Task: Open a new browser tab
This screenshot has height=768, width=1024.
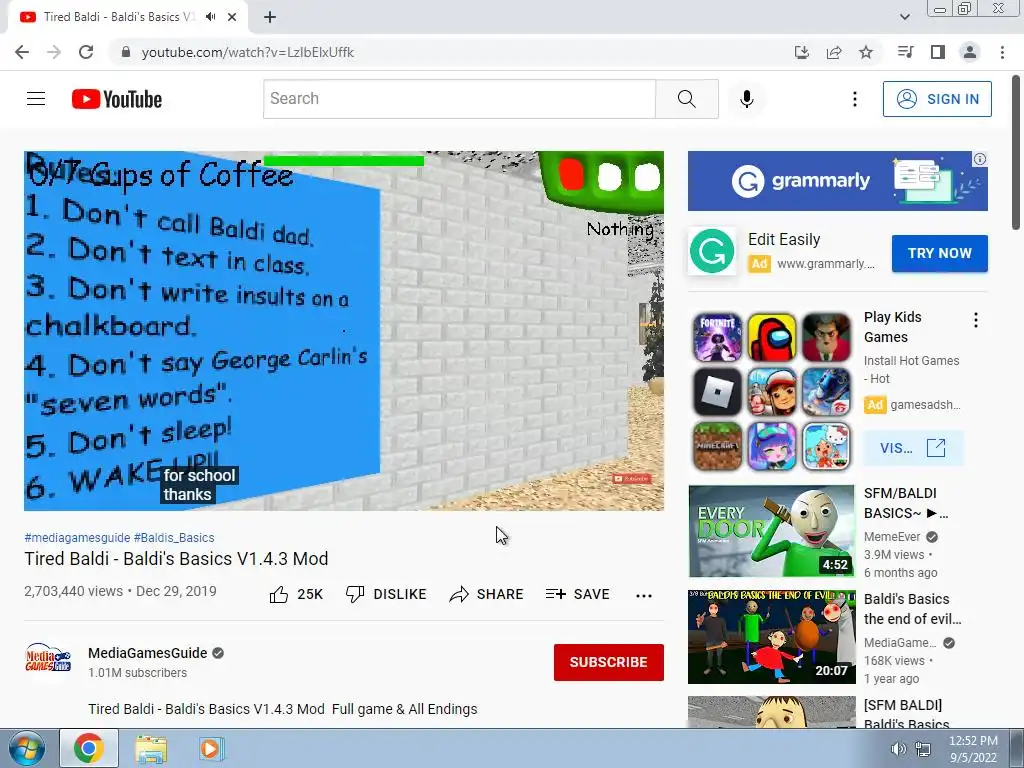Action: 270,17
